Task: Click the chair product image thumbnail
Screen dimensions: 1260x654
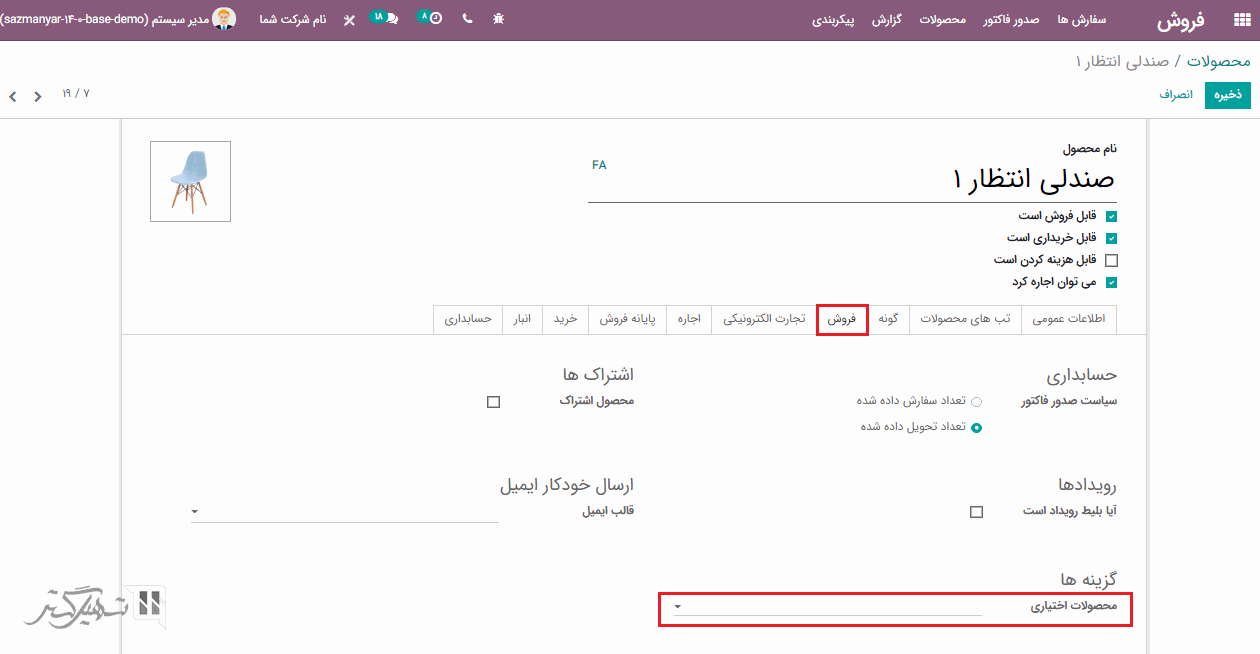Action: [190, 181]
